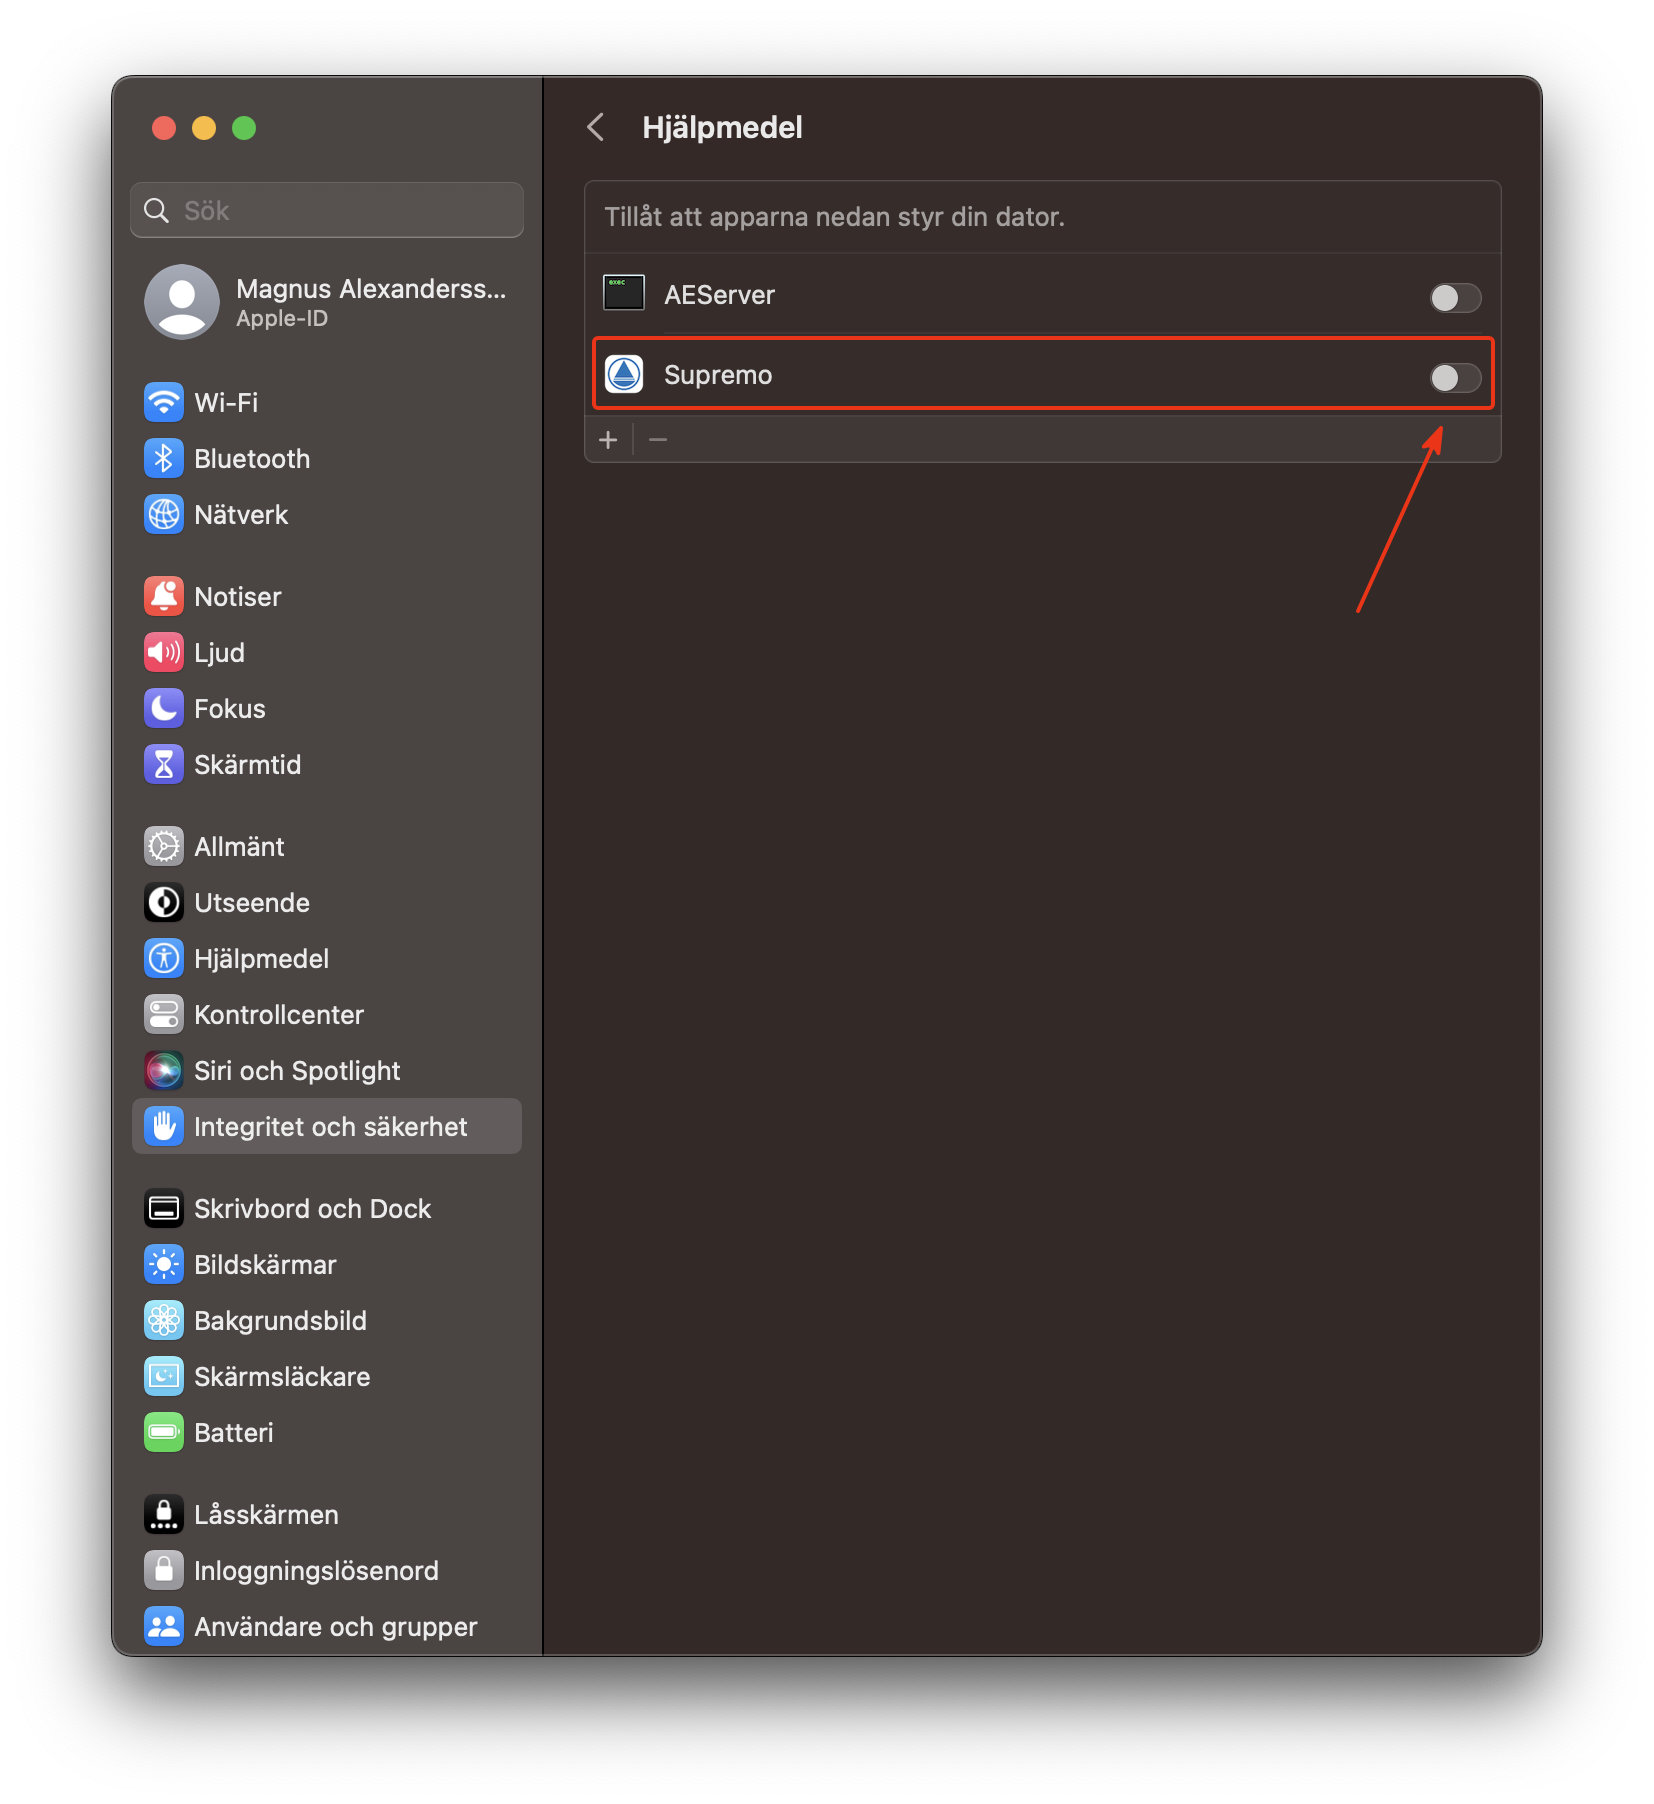1654x1804 pixels.
Task: Enable the Supremo accessibility toggle
Action: [x=1455, y=377]
